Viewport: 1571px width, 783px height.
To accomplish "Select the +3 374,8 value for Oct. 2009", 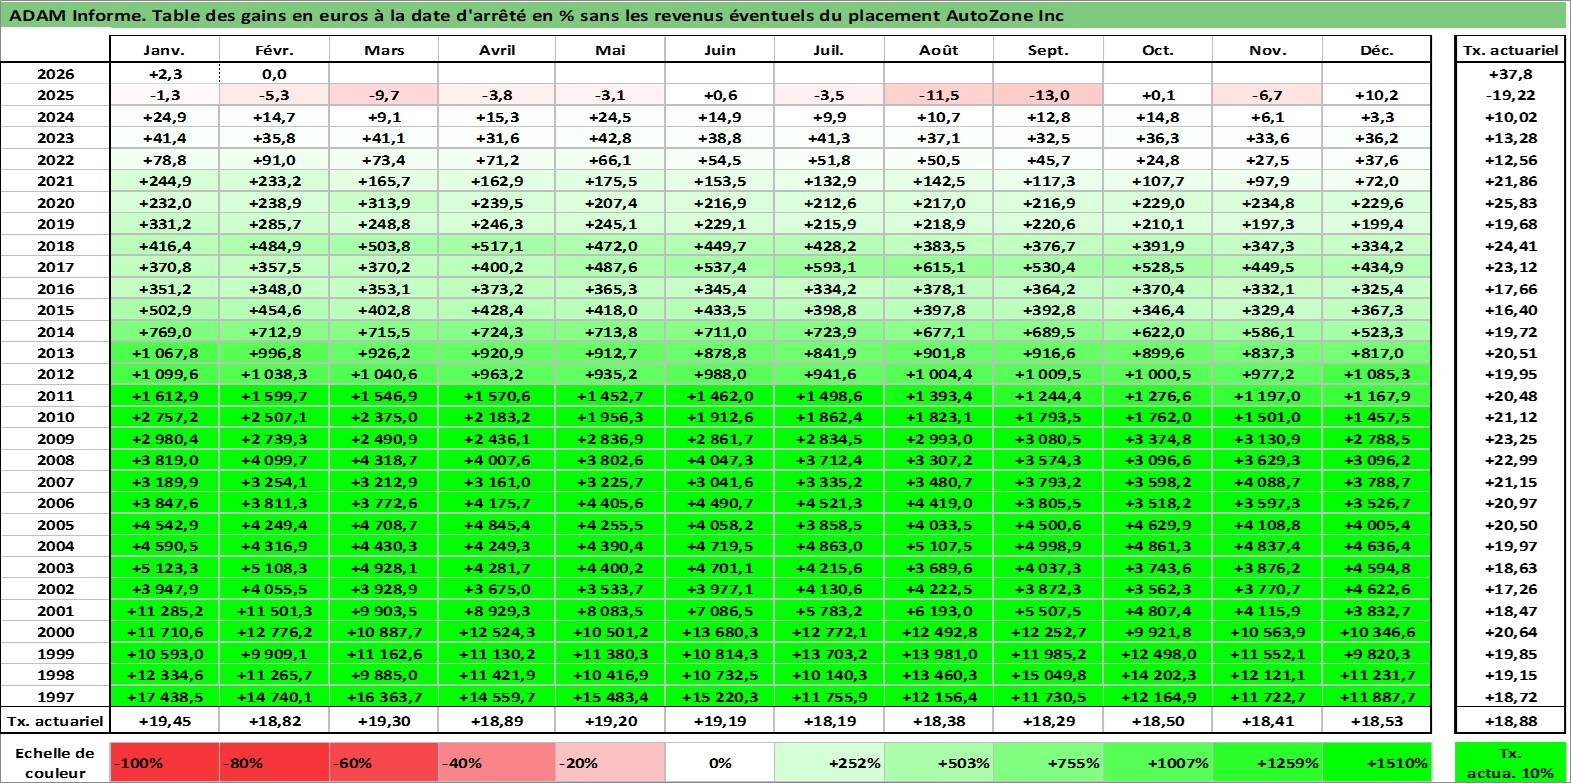I will coord(1158,439).
